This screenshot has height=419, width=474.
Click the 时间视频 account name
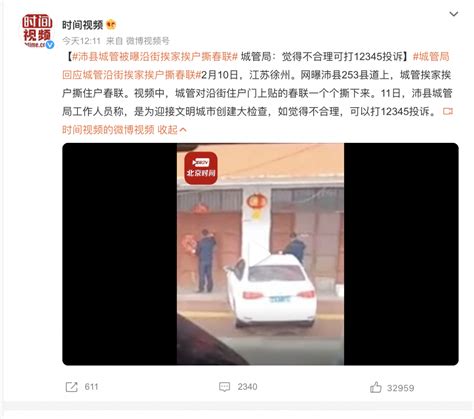[x=83, y=25]
